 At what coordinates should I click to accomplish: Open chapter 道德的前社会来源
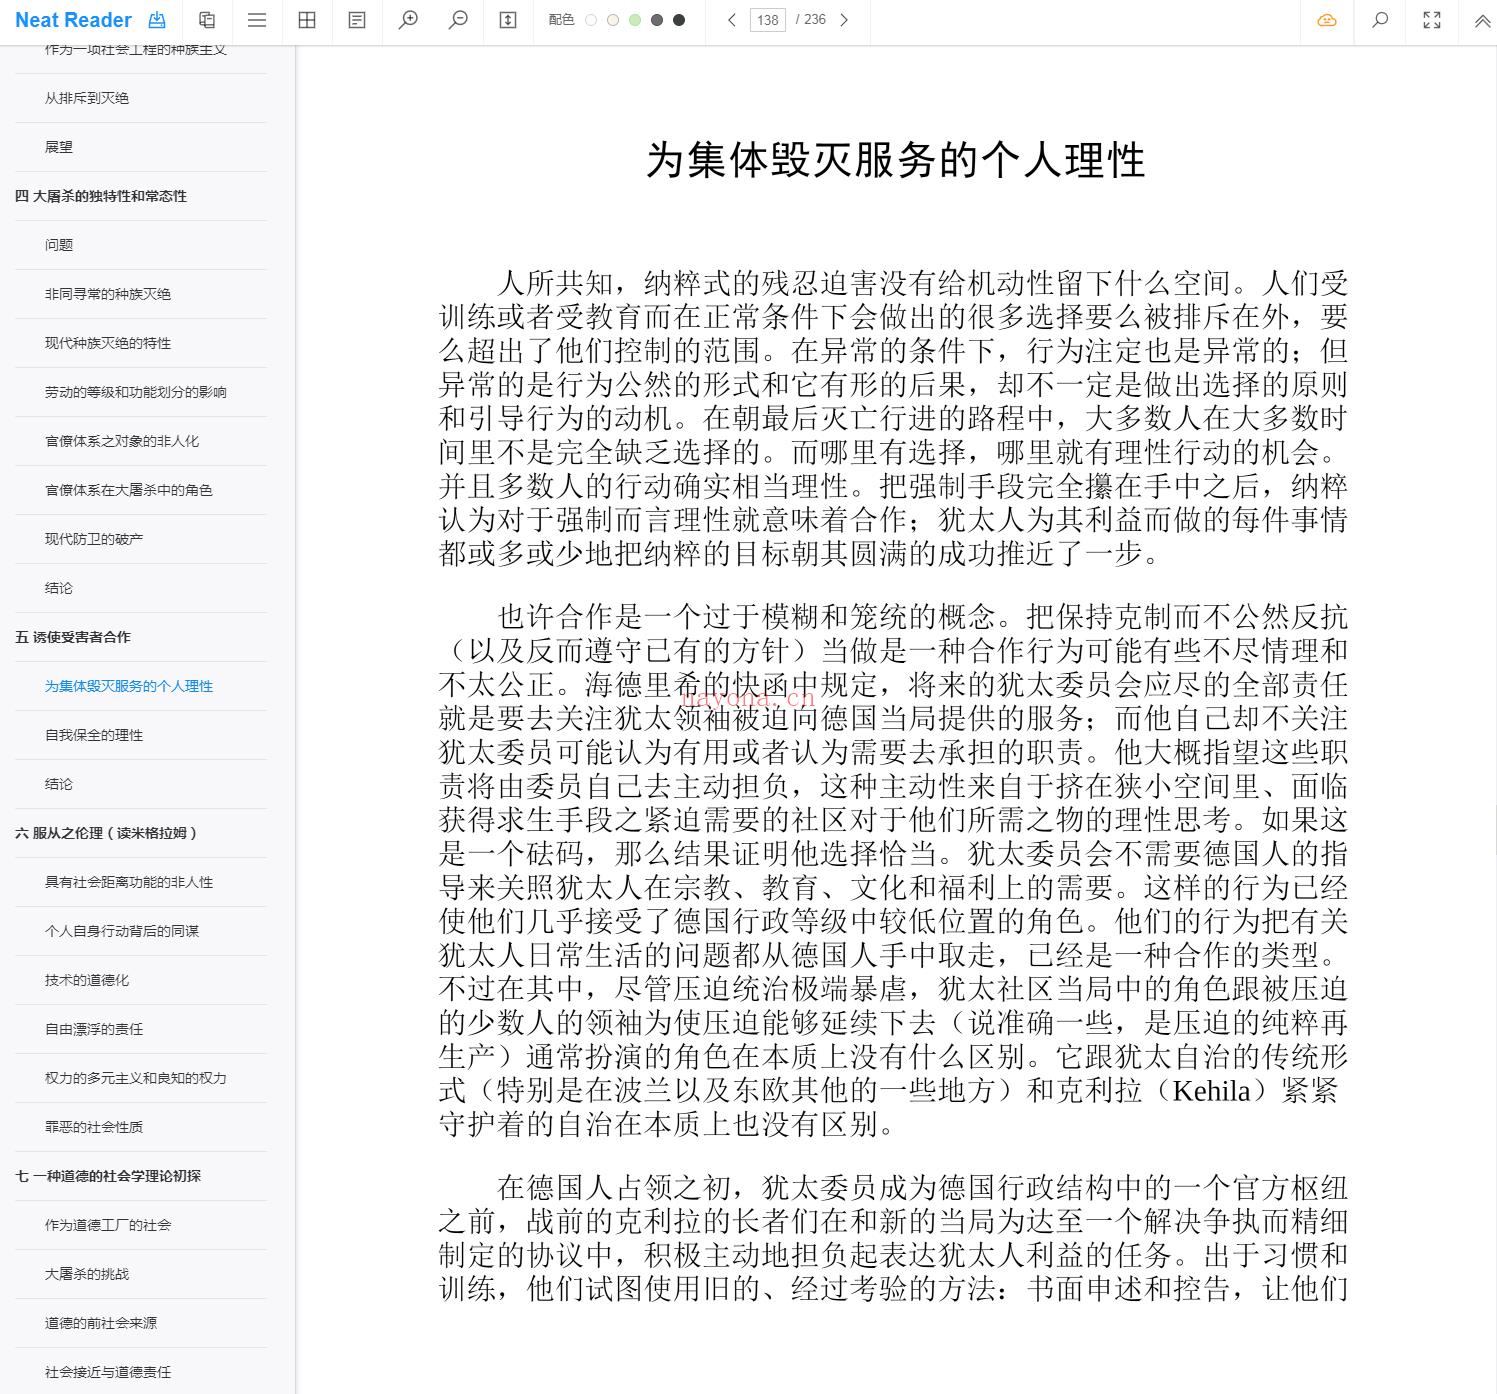(101, 1323)
